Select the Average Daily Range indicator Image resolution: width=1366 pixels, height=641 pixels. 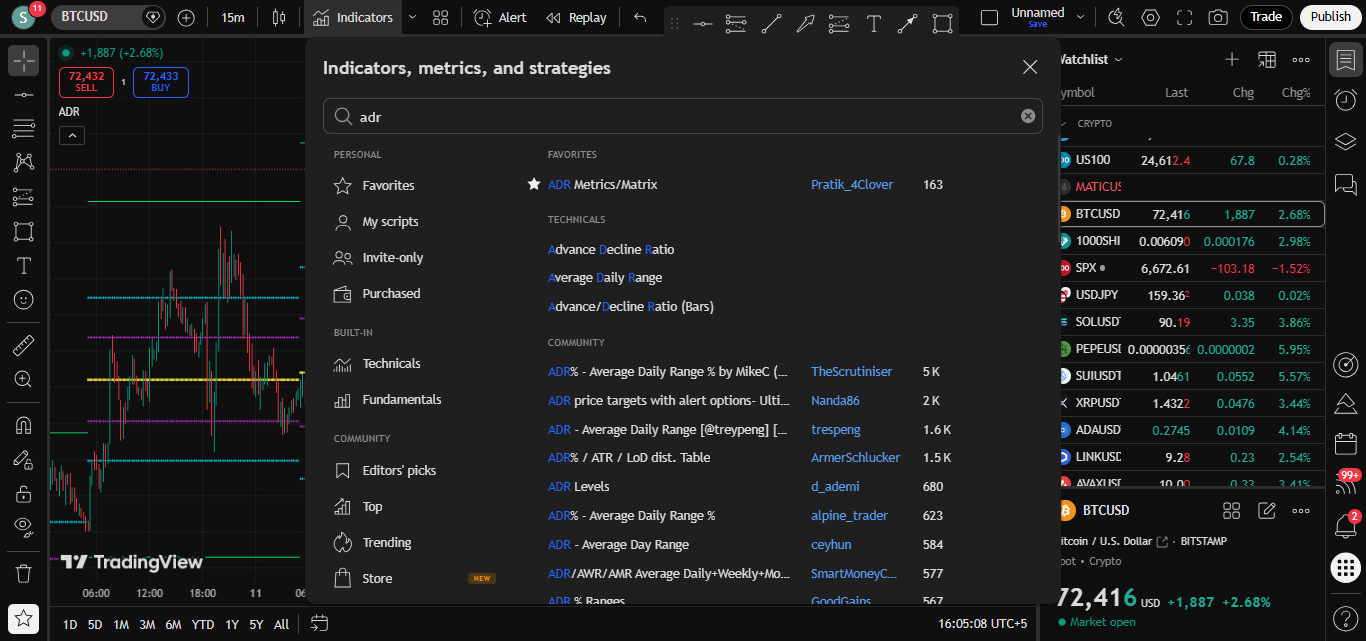point(605,278)
